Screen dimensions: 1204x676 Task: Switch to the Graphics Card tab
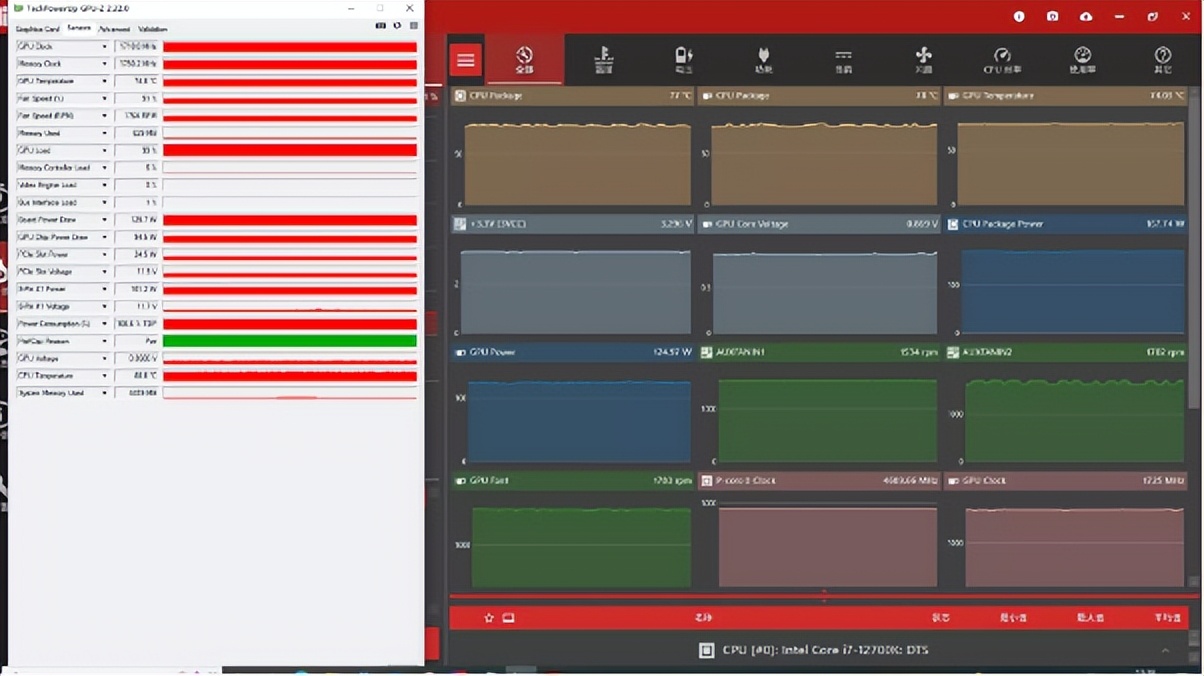coord(37,29)
